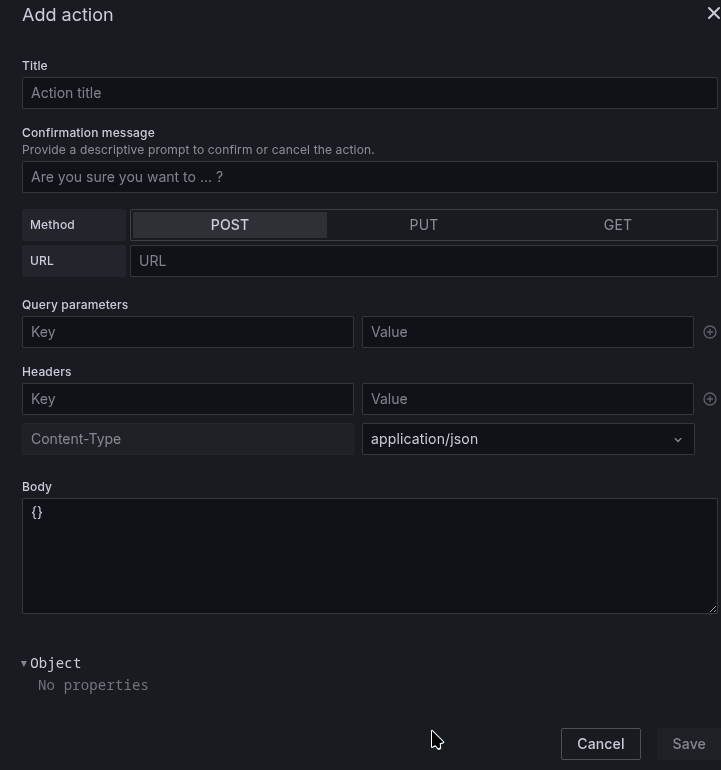
Task: Click the URL input field
Action: [423, 261]
